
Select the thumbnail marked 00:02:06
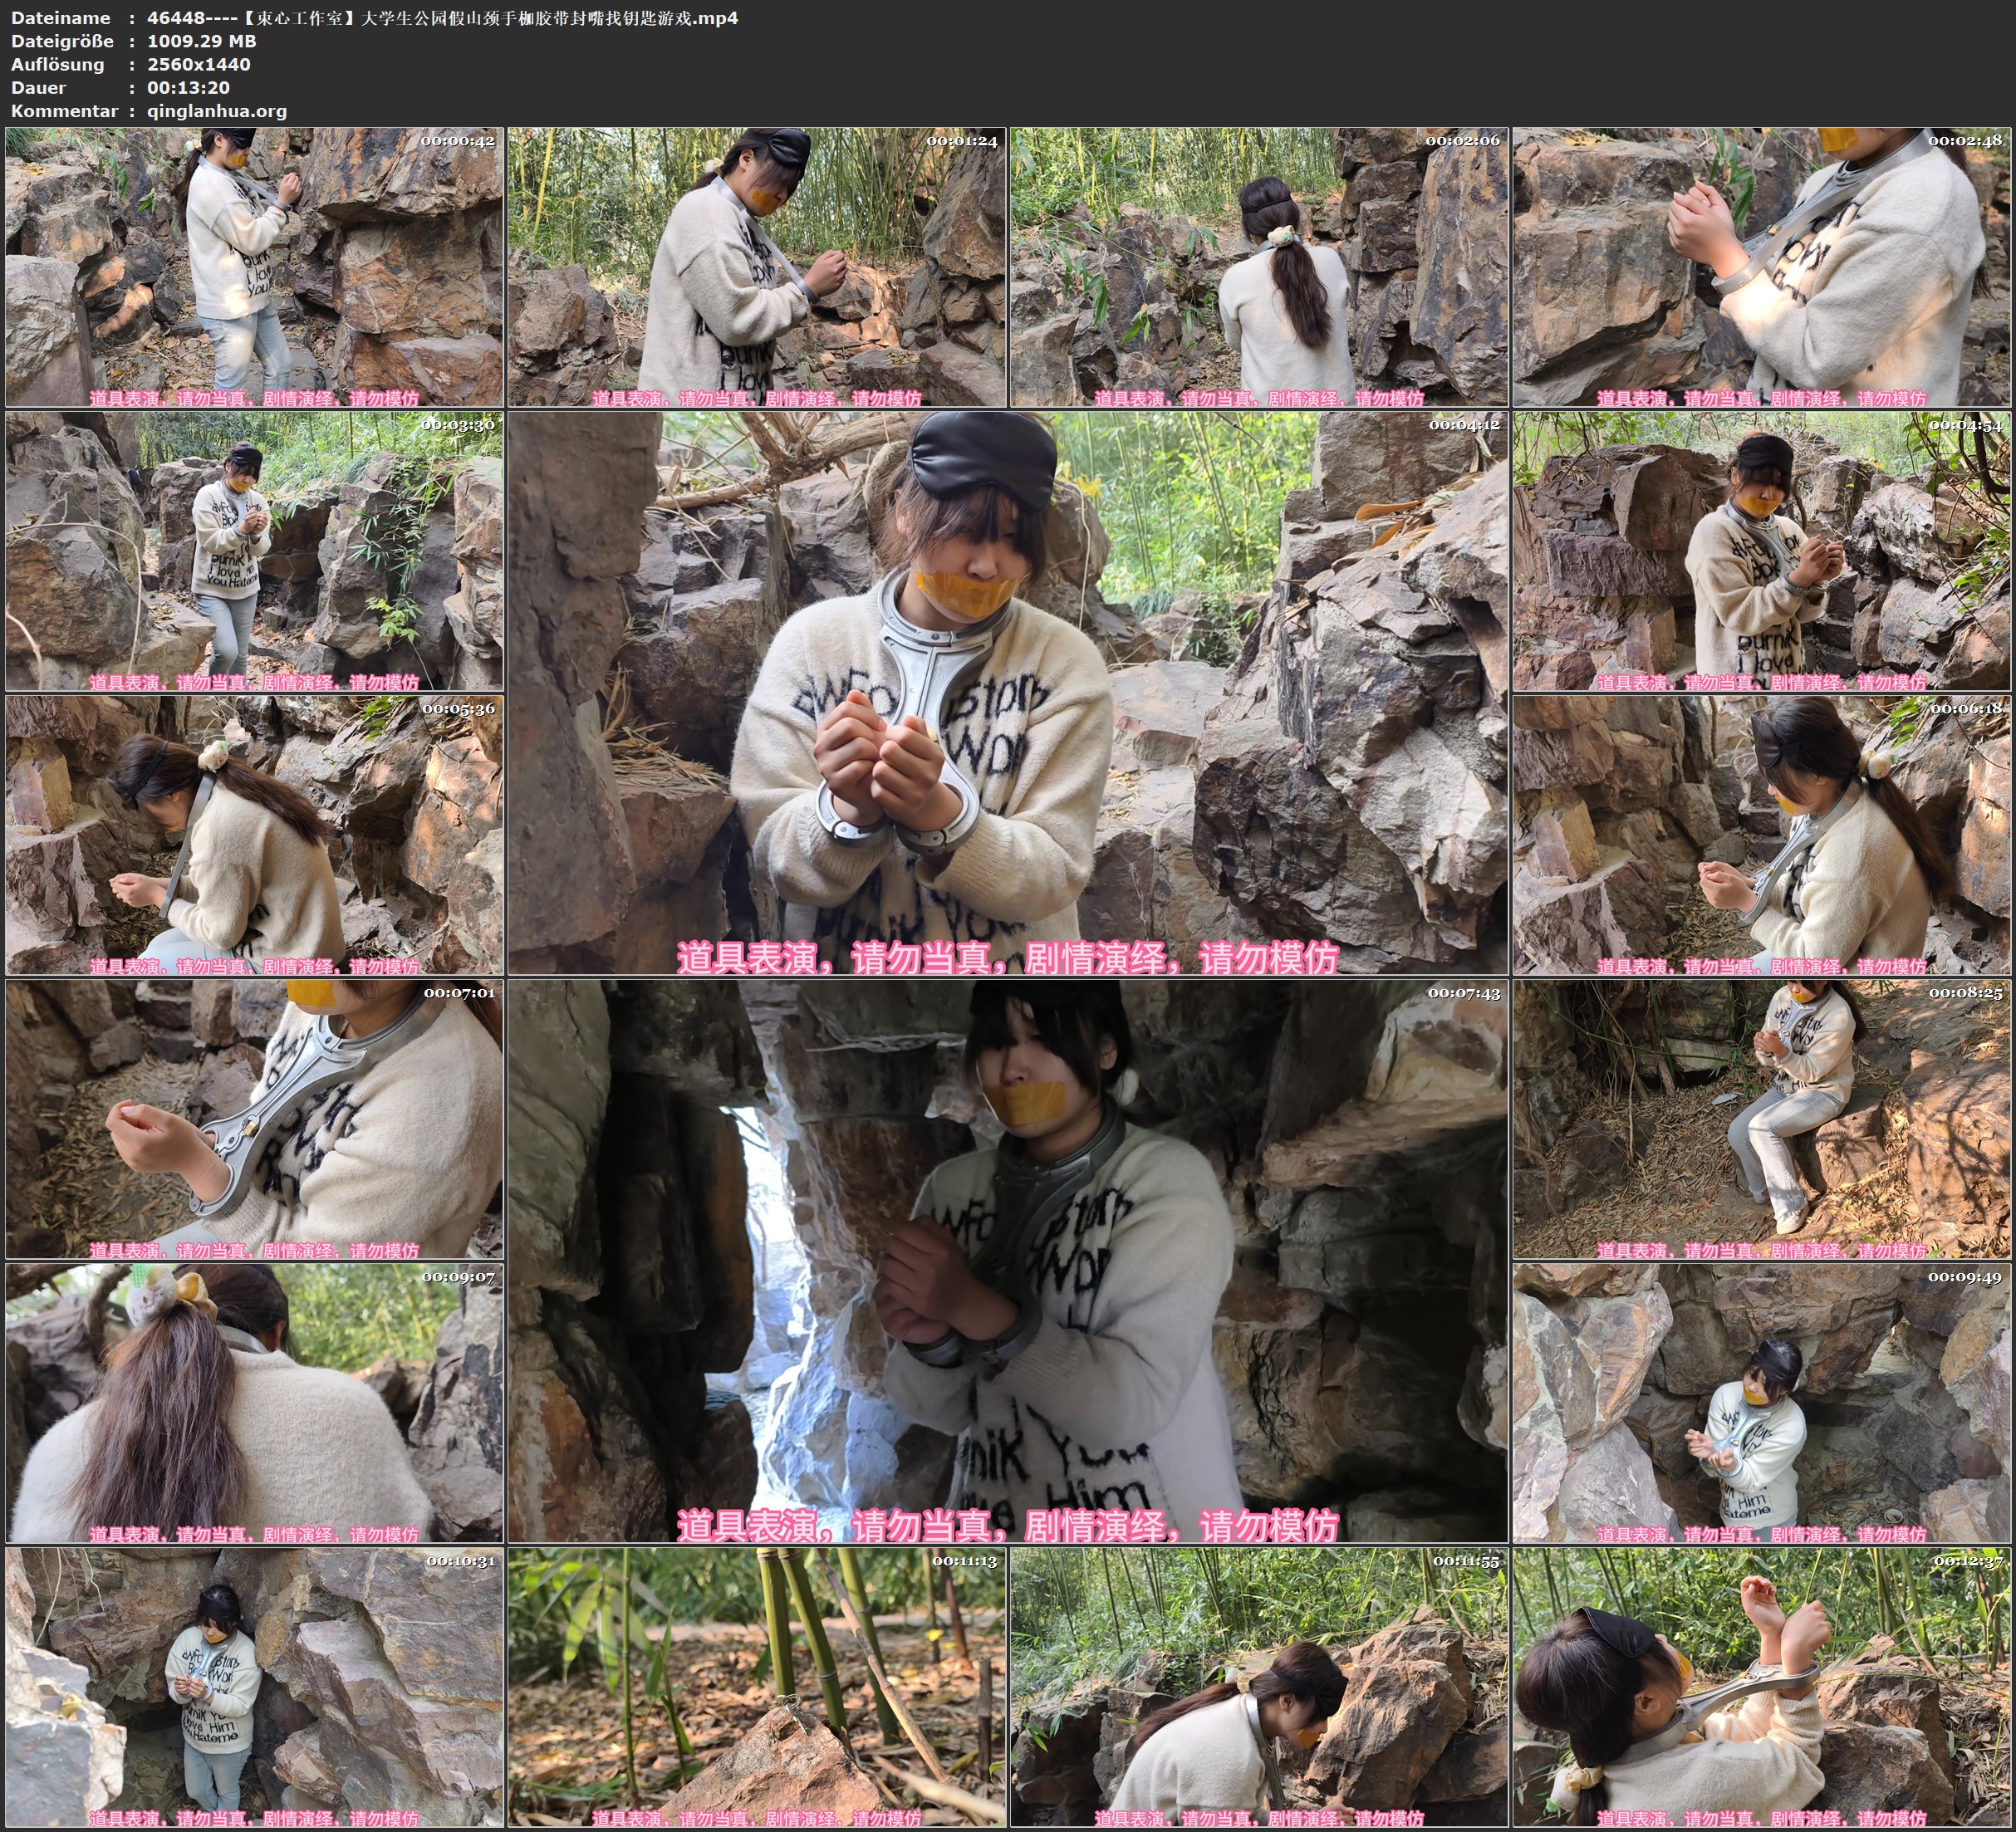[x=1258, y=266]
